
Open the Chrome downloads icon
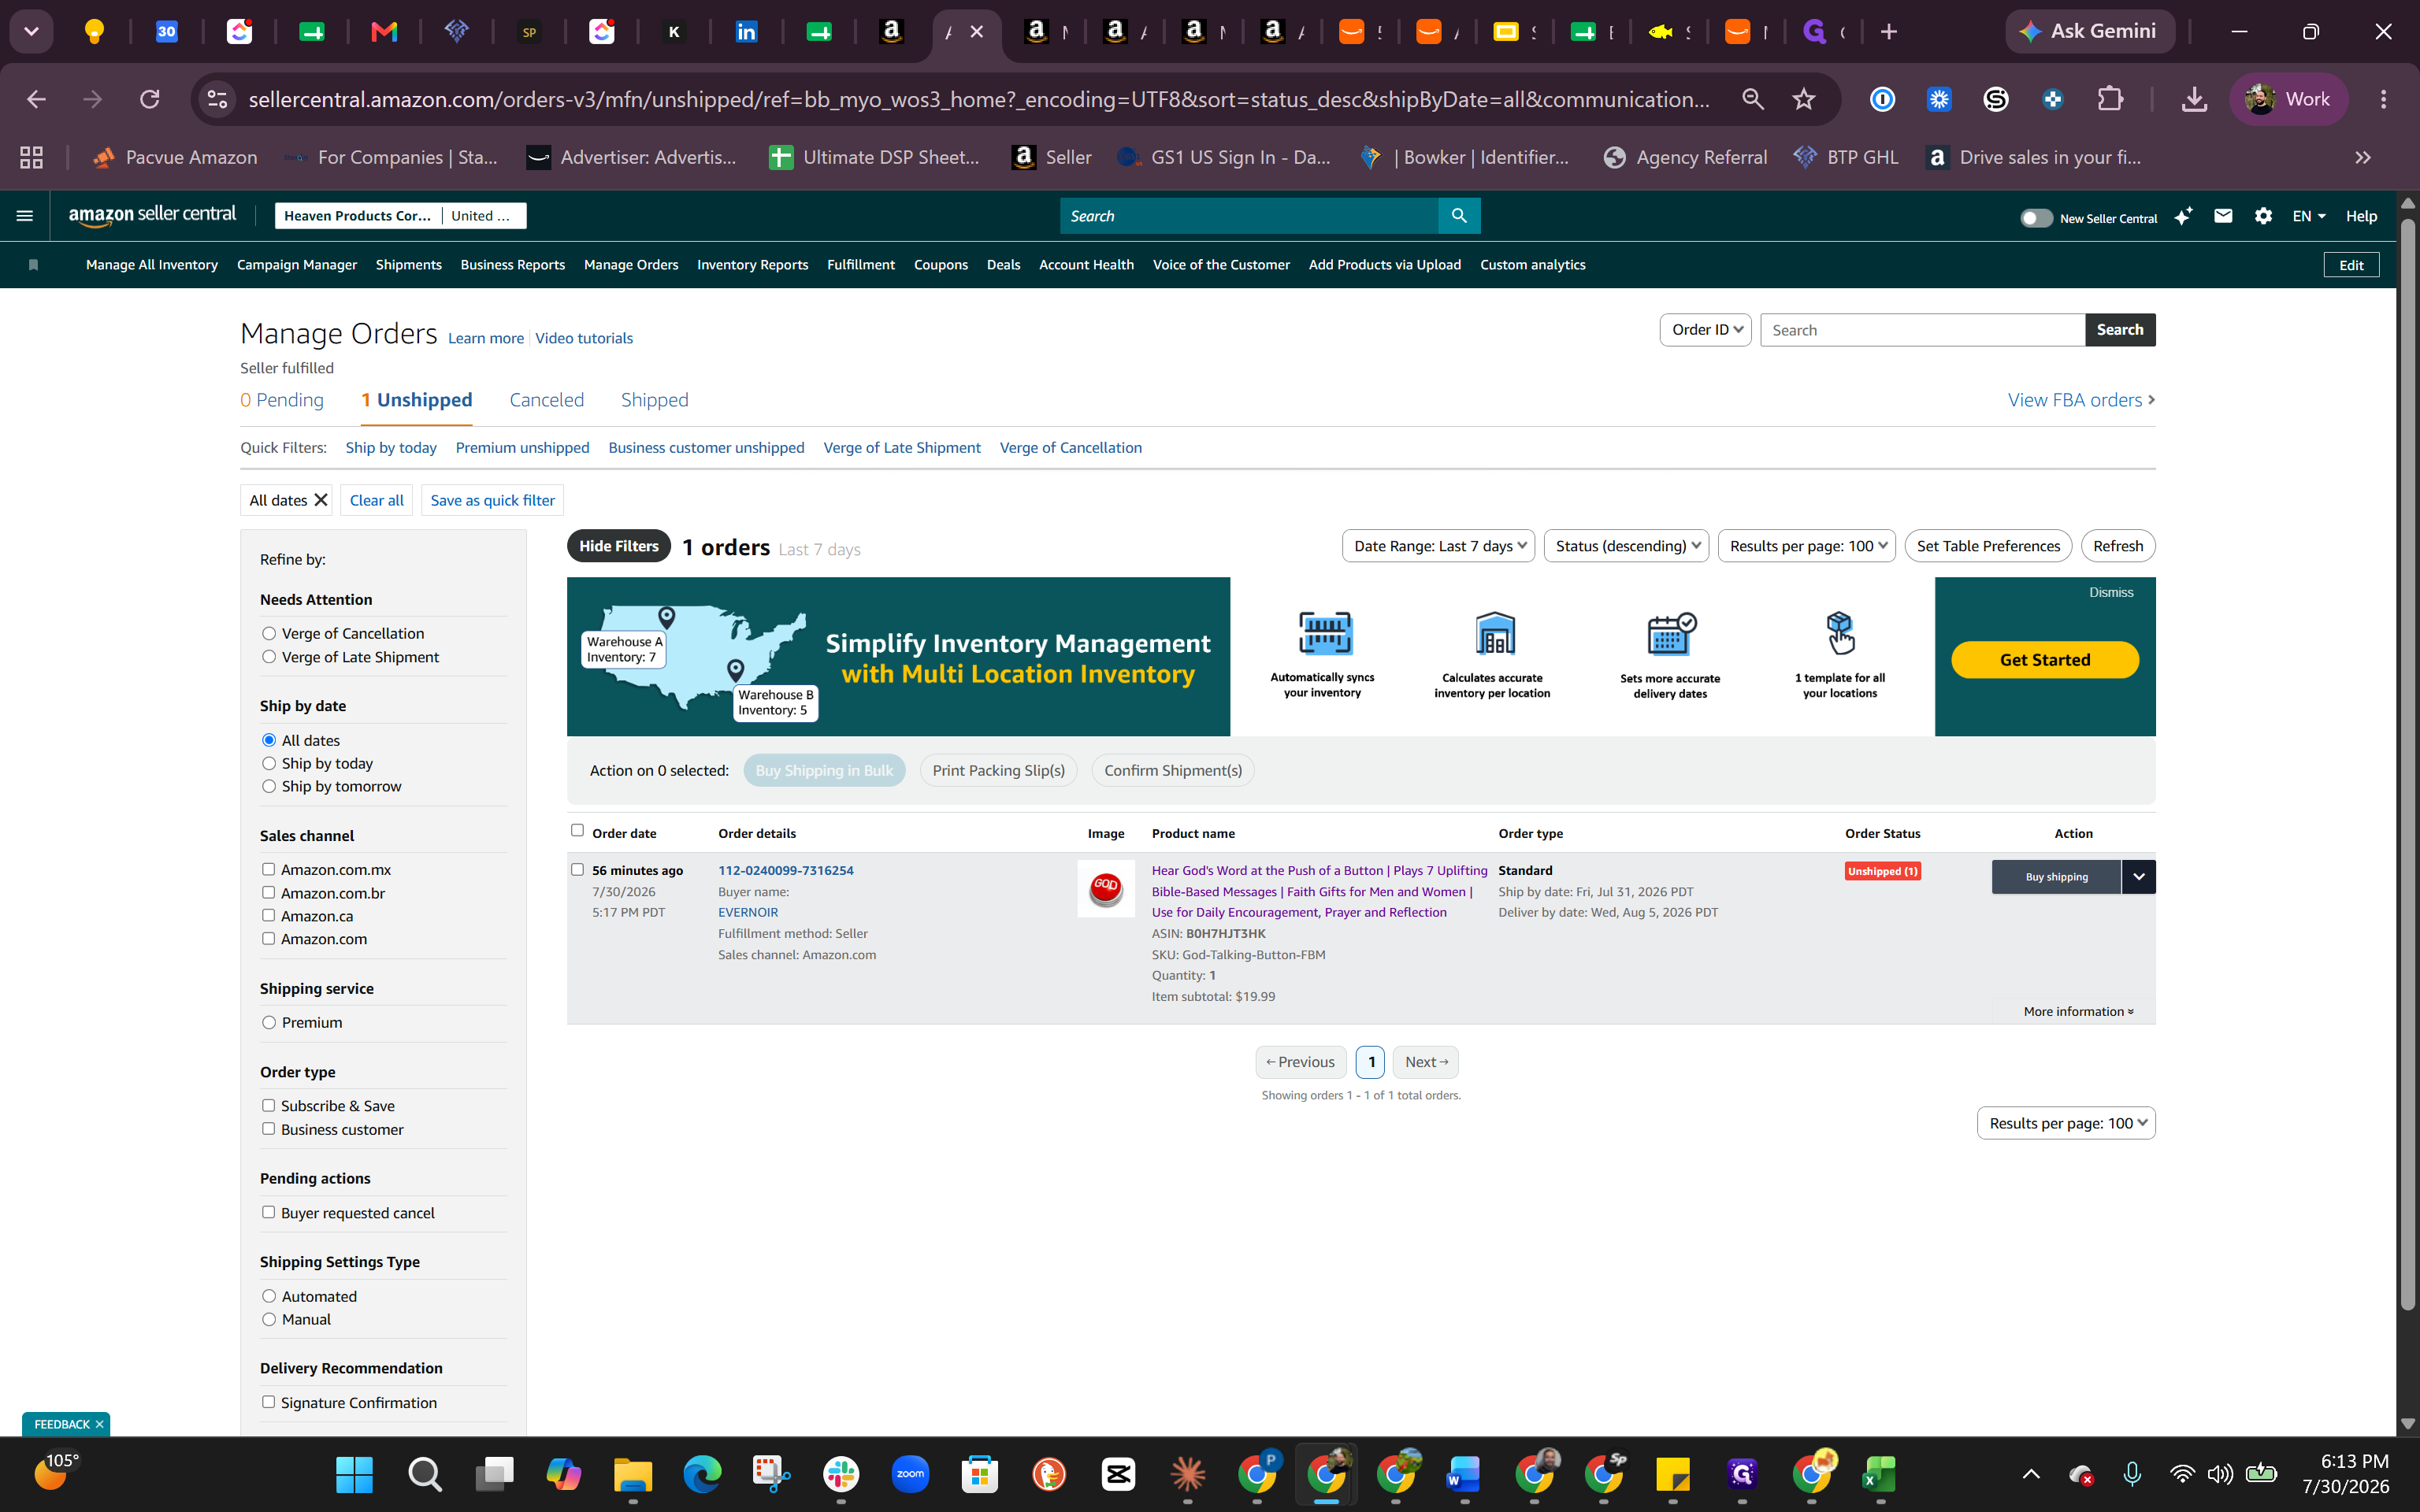coord(2194,99)
